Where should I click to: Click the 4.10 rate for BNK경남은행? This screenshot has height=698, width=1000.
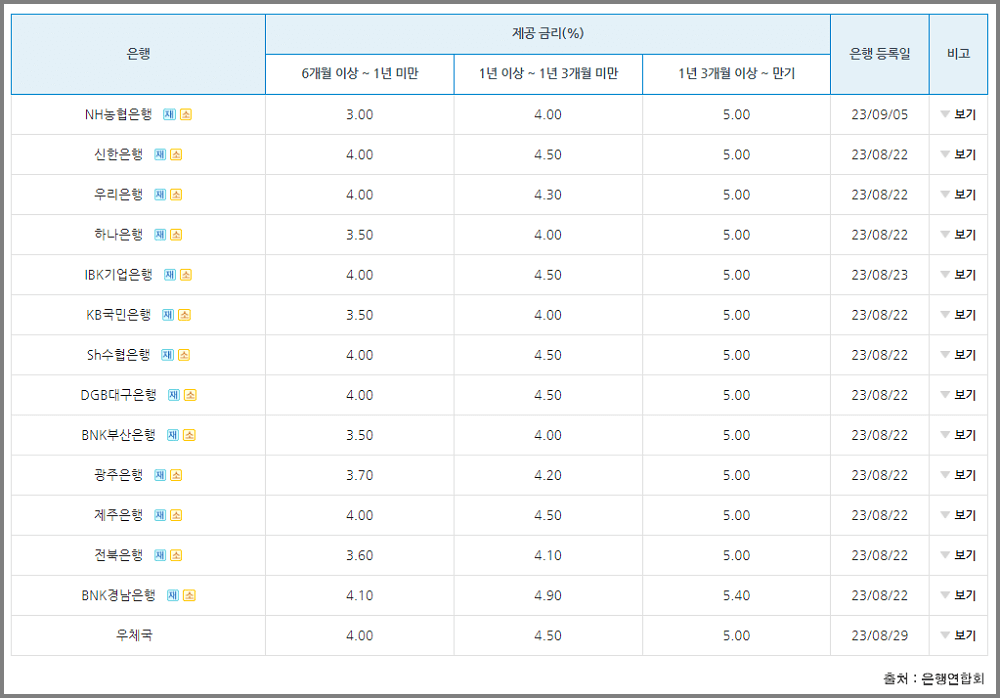tap(360, 596)
